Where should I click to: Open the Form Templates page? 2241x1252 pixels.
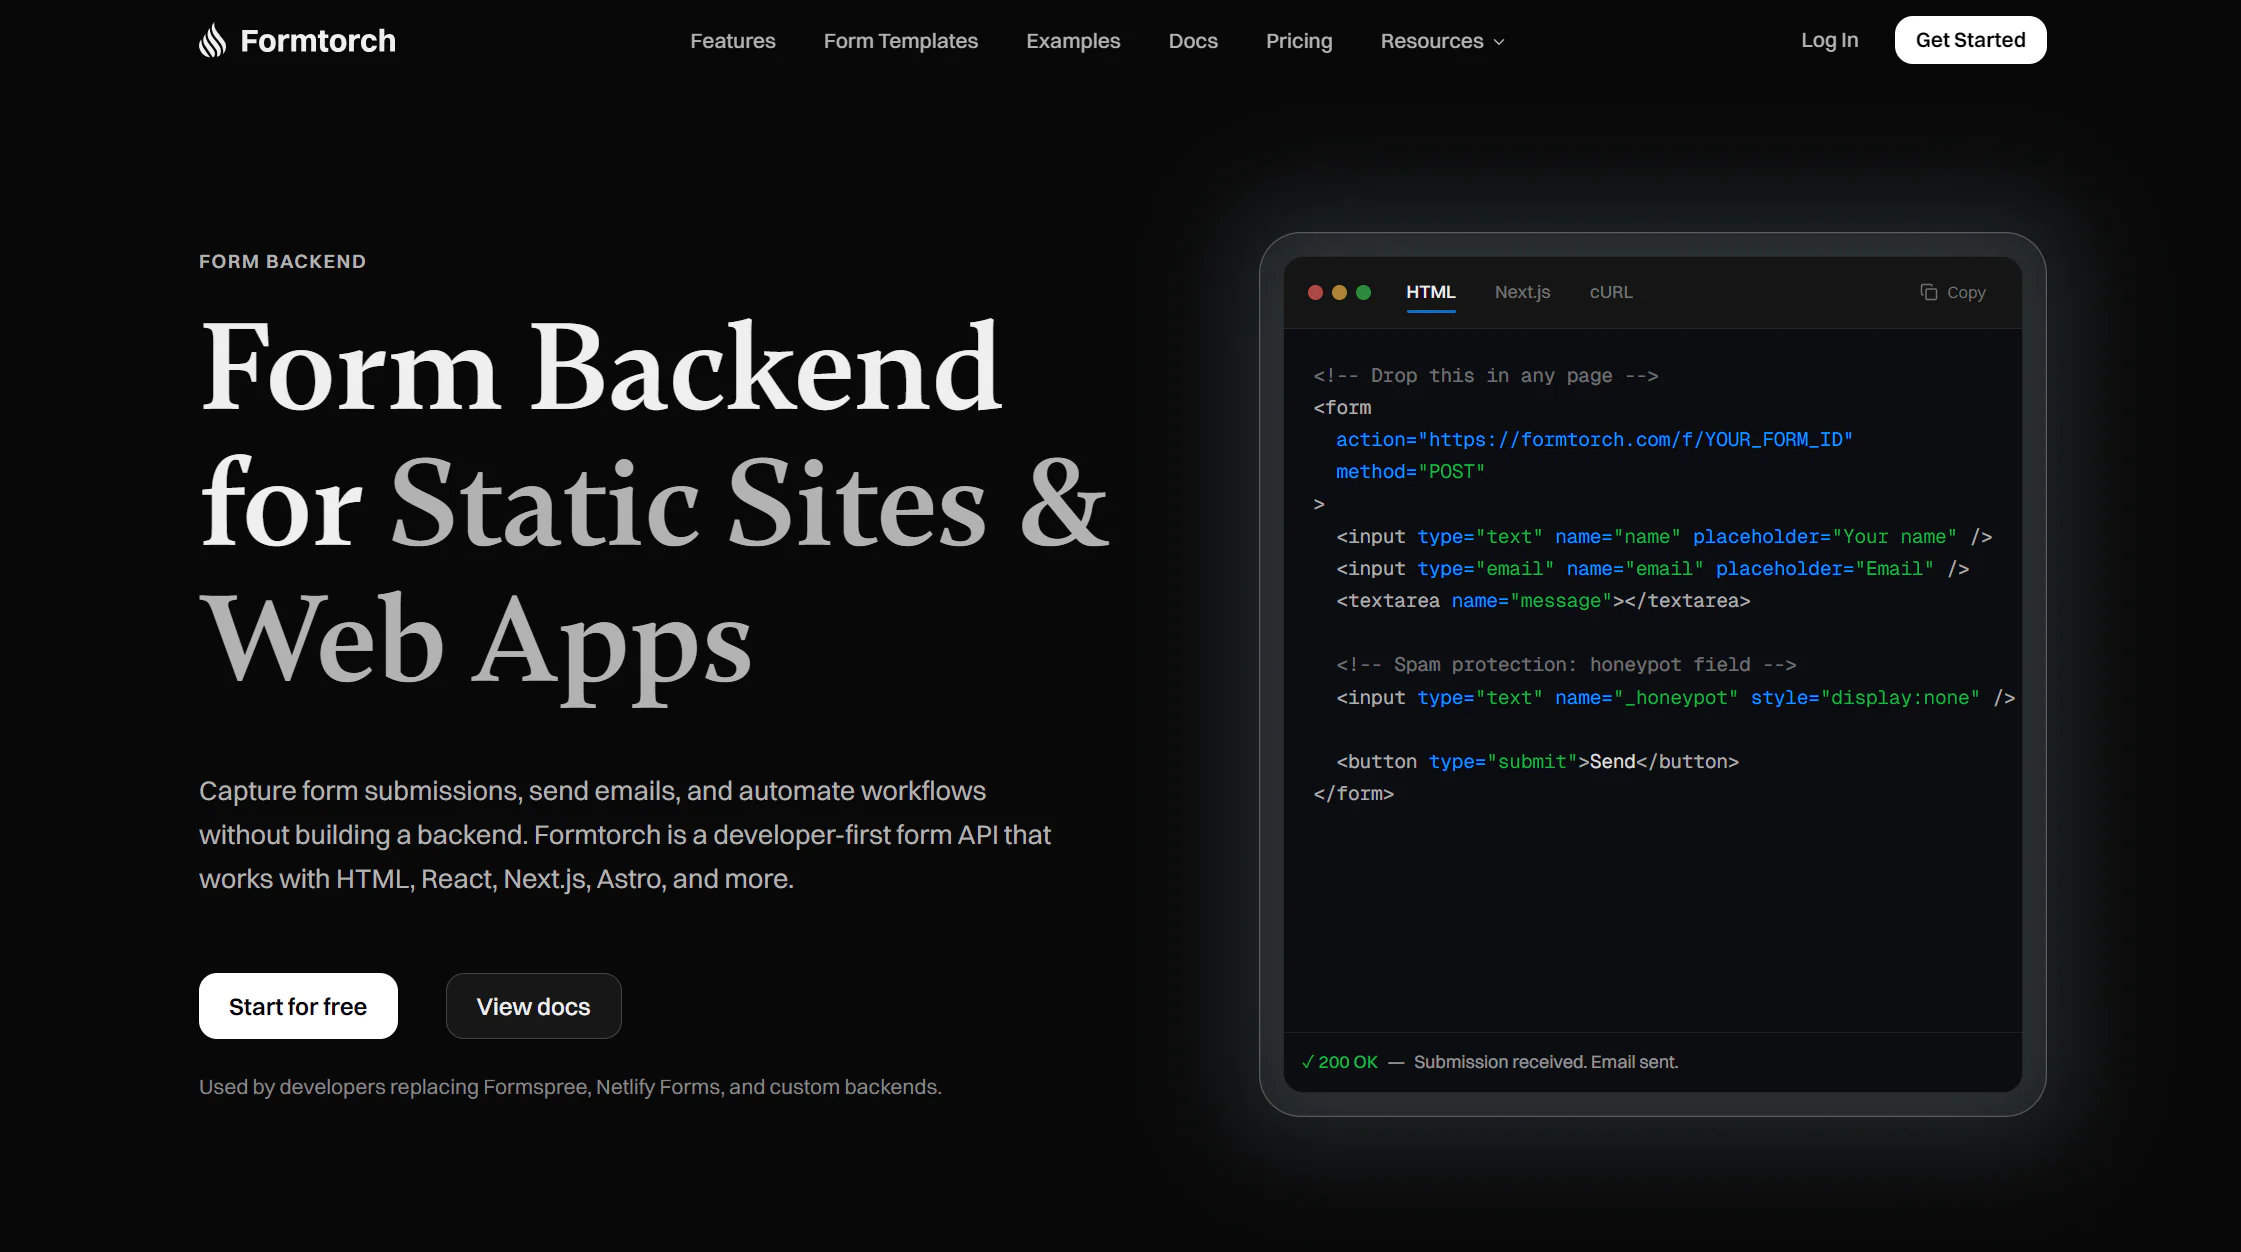pyautogui.click(x=900, y=41)
